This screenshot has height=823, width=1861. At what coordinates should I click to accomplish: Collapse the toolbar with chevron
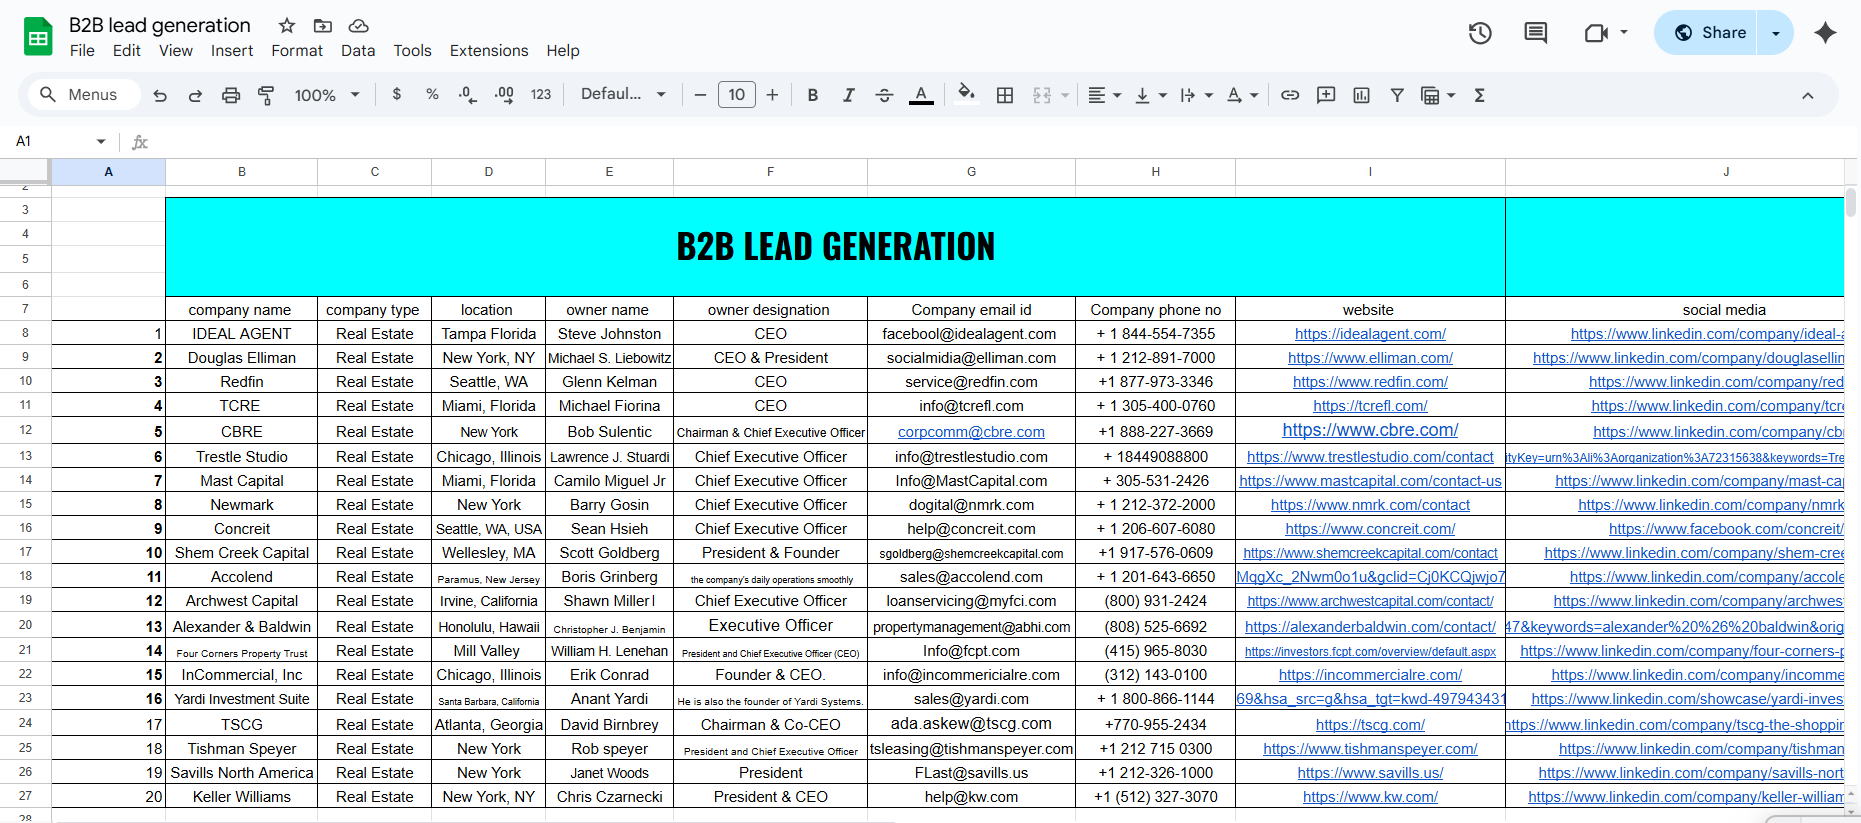[1807, 95]
